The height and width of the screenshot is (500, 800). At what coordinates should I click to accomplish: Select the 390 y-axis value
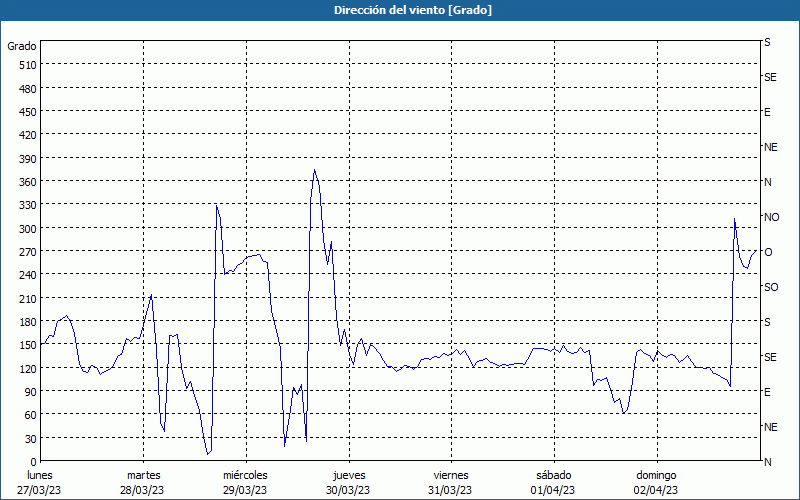click(28, 159)
